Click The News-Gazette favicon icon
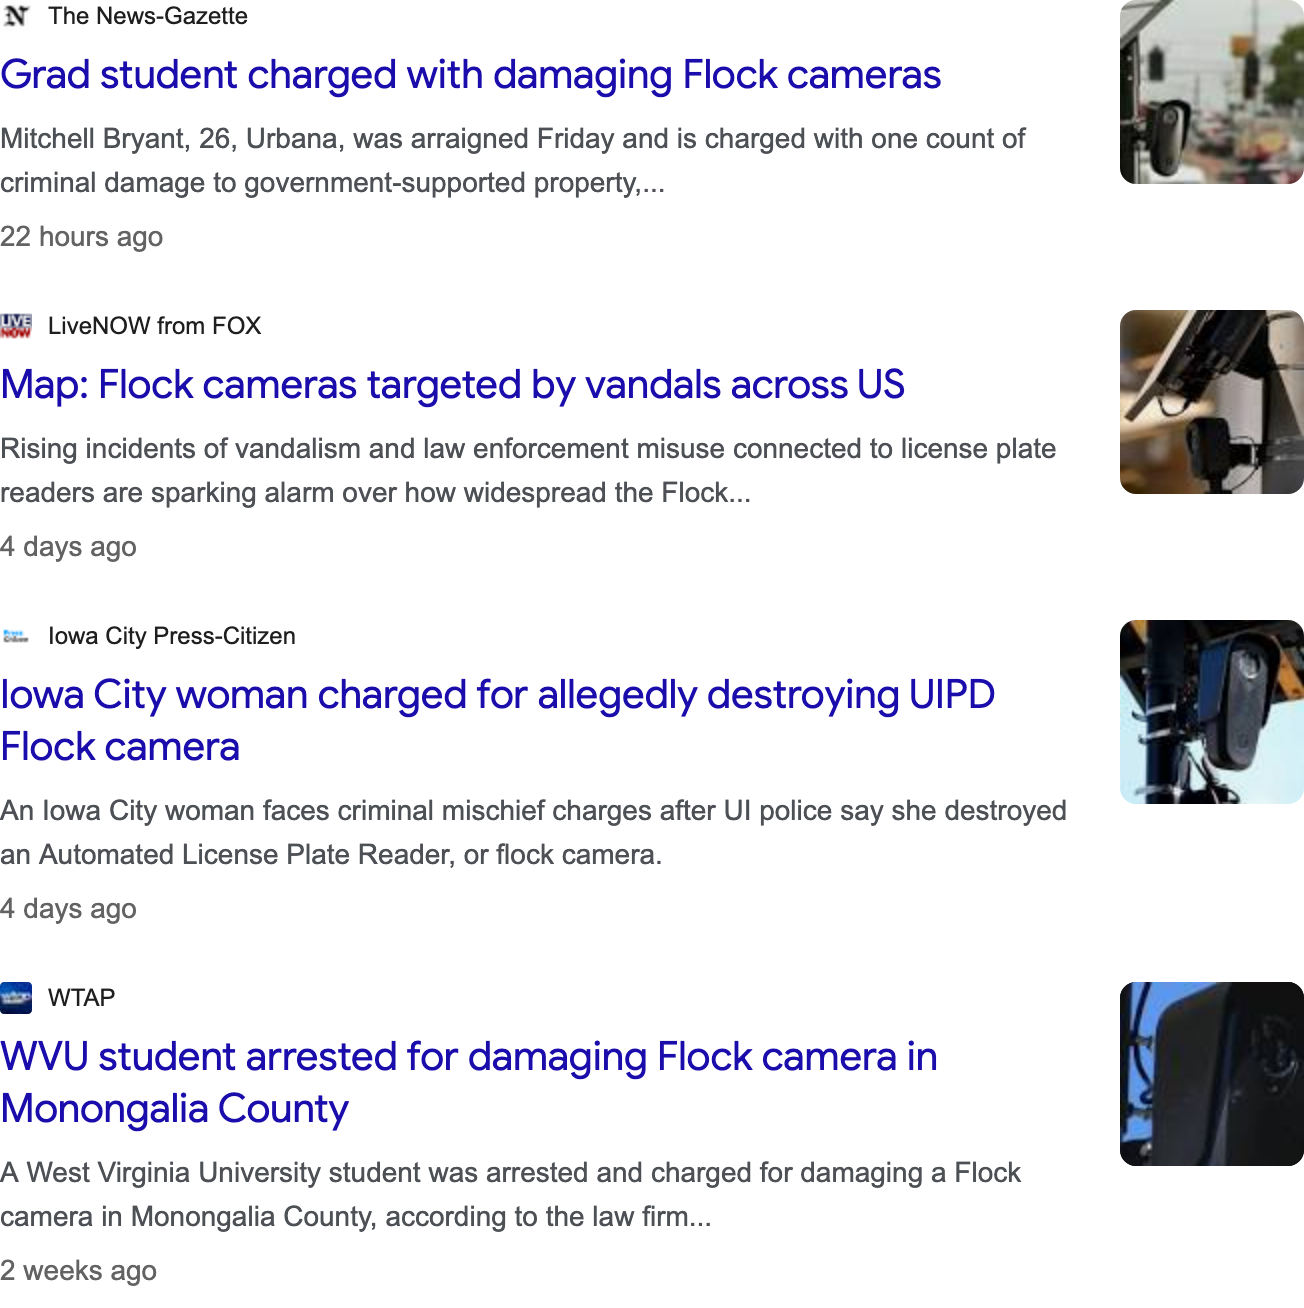 click(16, 16)
